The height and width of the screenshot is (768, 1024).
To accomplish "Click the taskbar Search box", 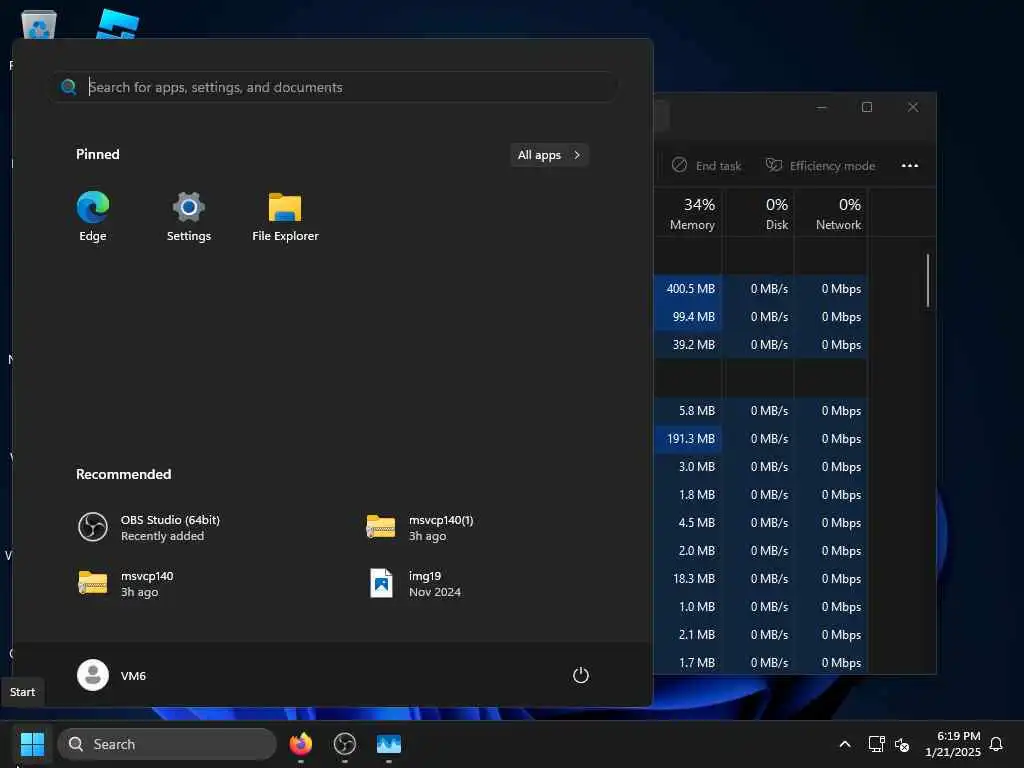I will click(167, 744).
